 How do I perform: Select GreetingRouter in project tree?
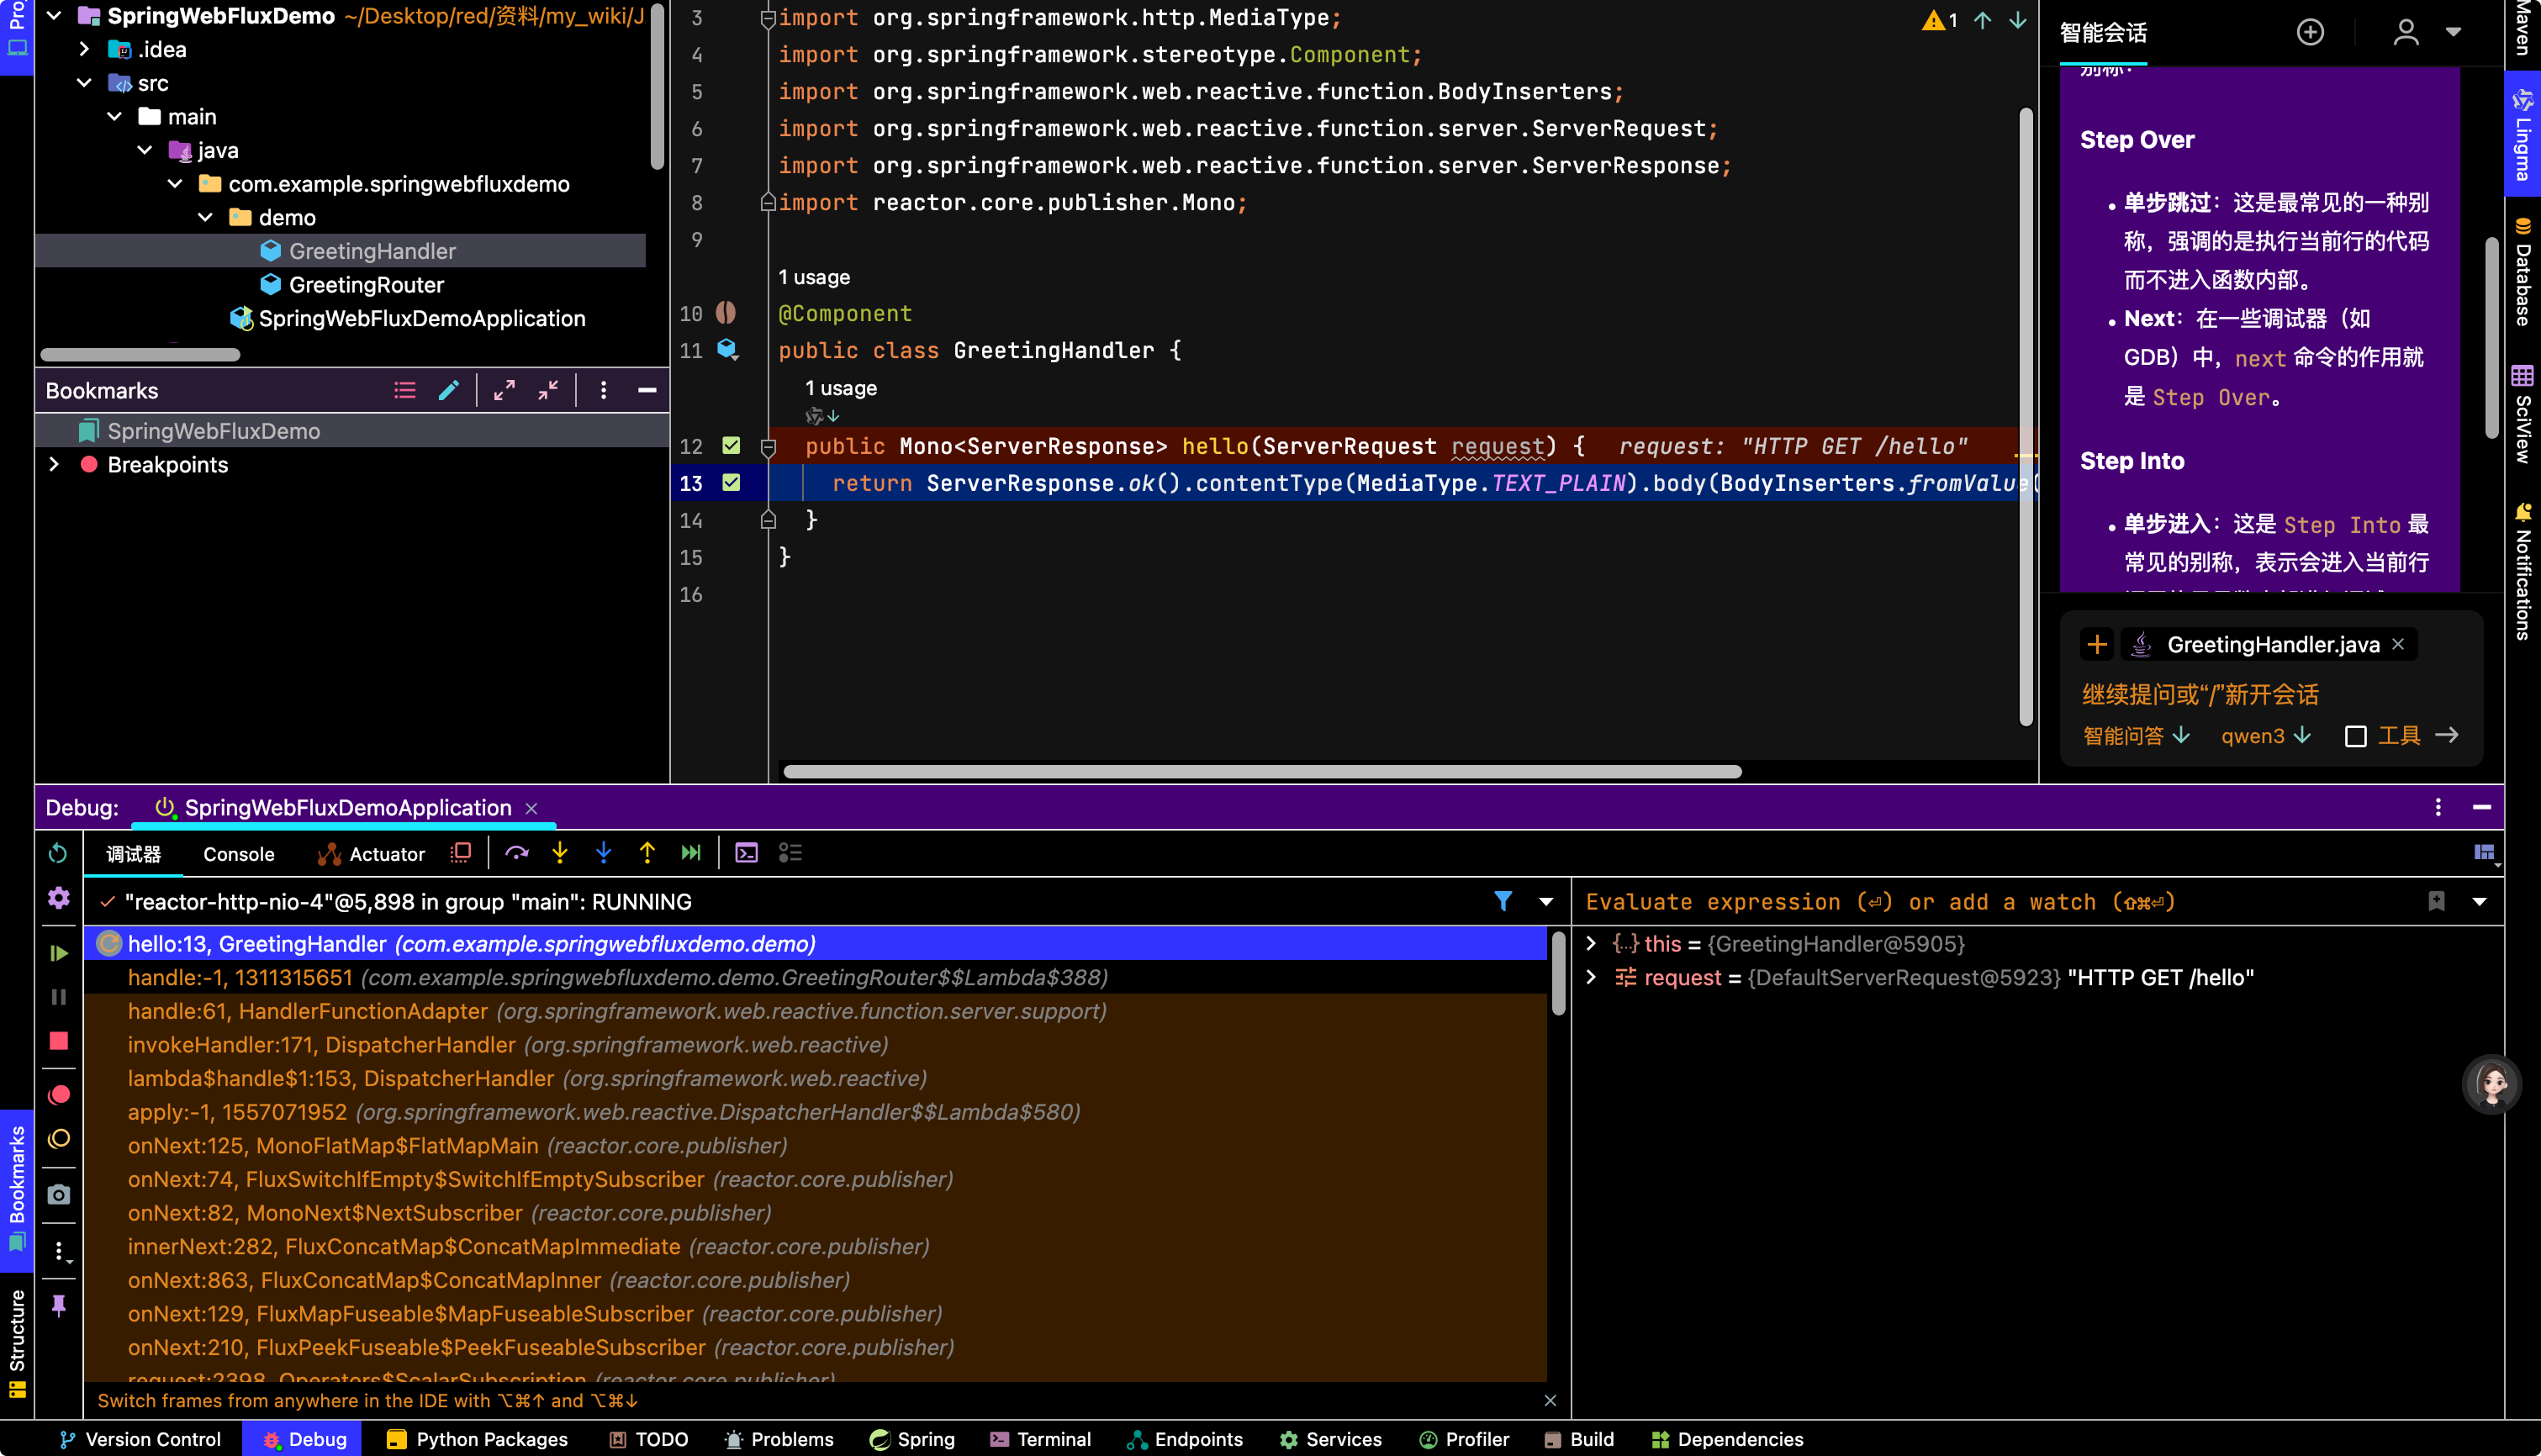(x=366, y=285)
